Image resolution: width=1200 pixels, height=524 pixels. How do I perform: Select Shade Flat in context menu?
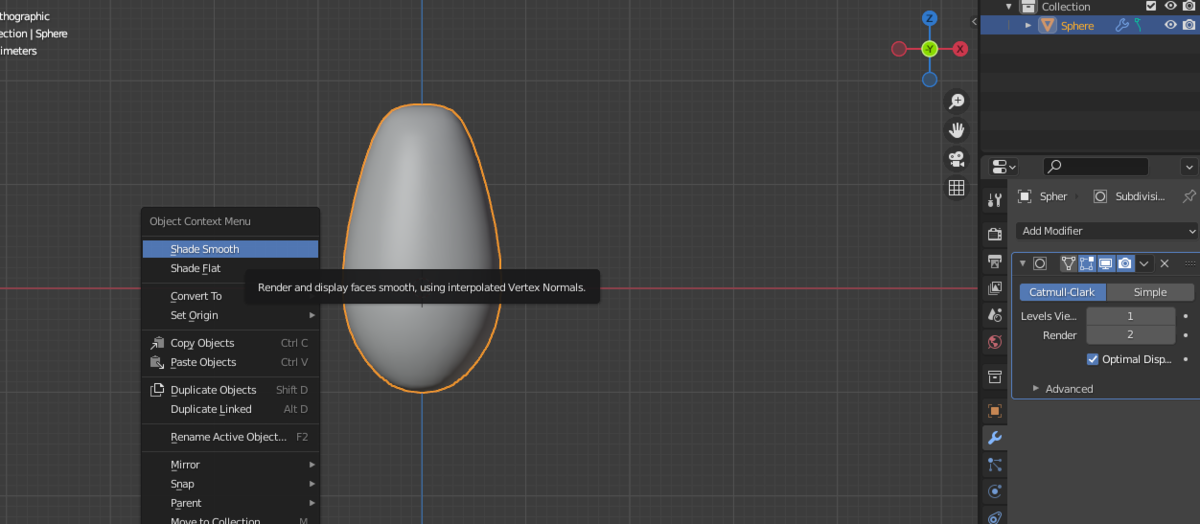pyautogui.click(x=230, y=268)
